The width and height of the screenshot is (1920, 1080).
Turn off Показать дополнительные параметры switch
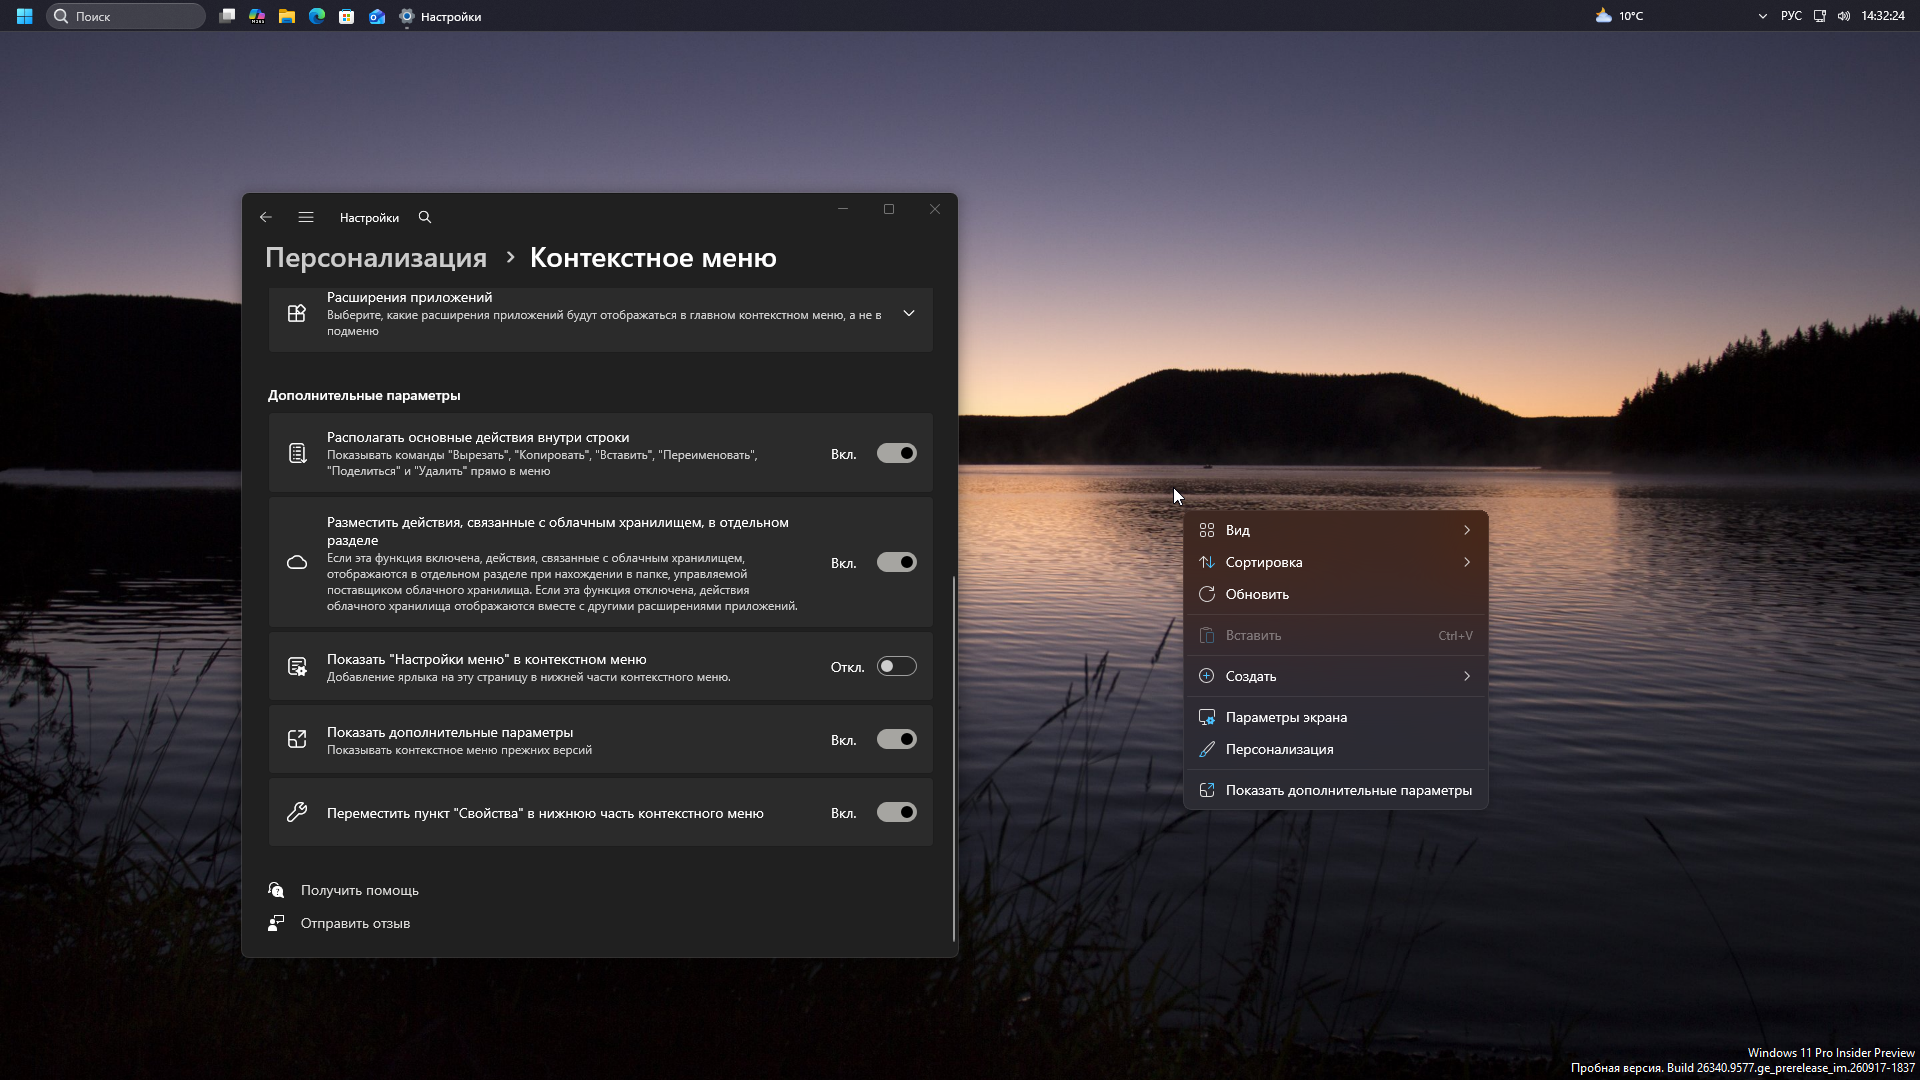(897, 740)
